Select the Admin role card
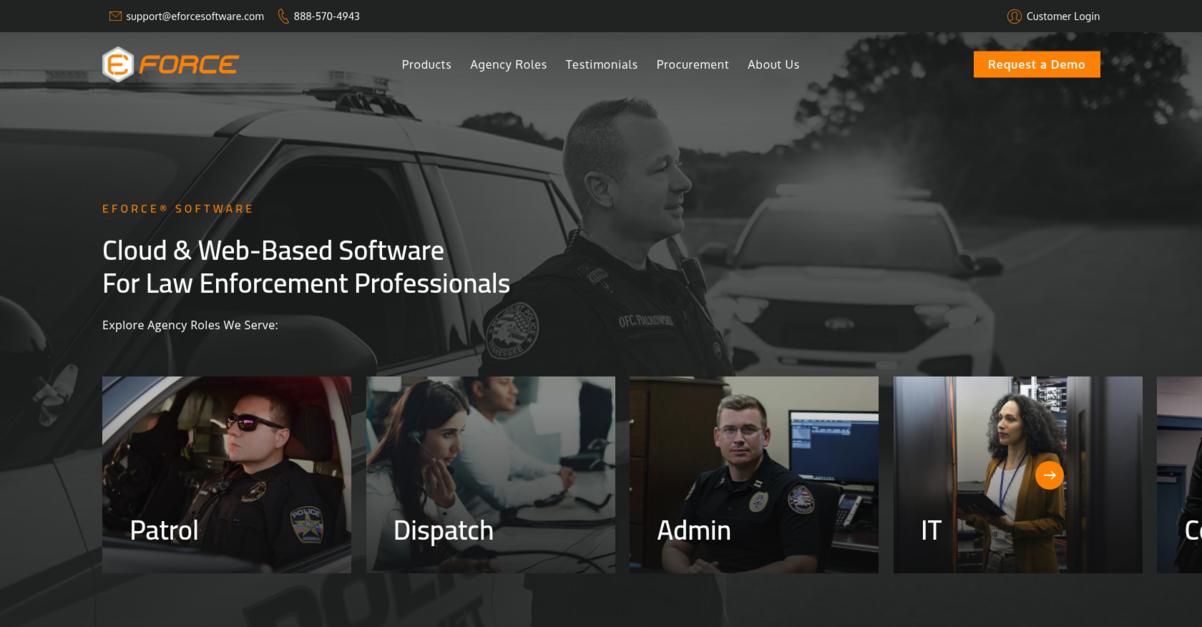Screen dimensions: 1202x627 [754, 475]
